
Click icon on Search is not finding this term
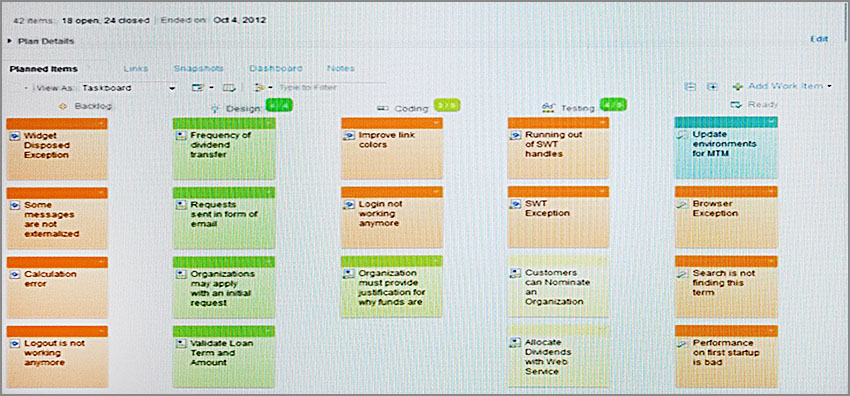[683, 274]
